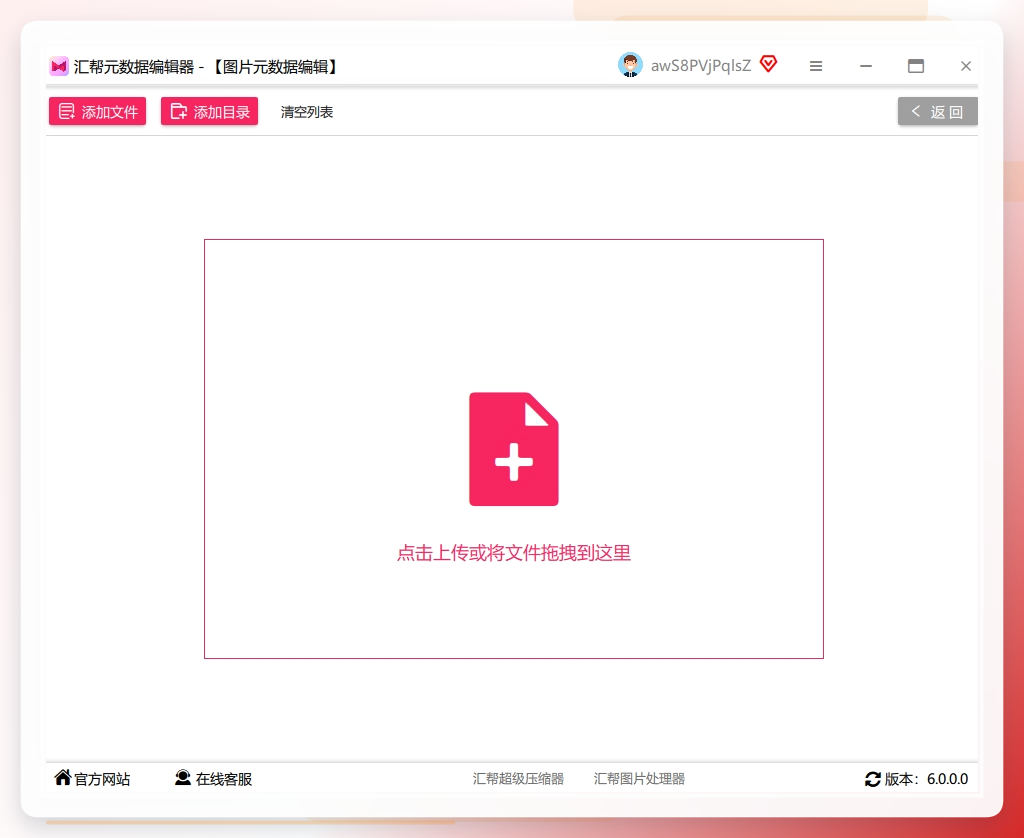1024x838 pixels.
Task: Maximize the application window
Action: 916,66
